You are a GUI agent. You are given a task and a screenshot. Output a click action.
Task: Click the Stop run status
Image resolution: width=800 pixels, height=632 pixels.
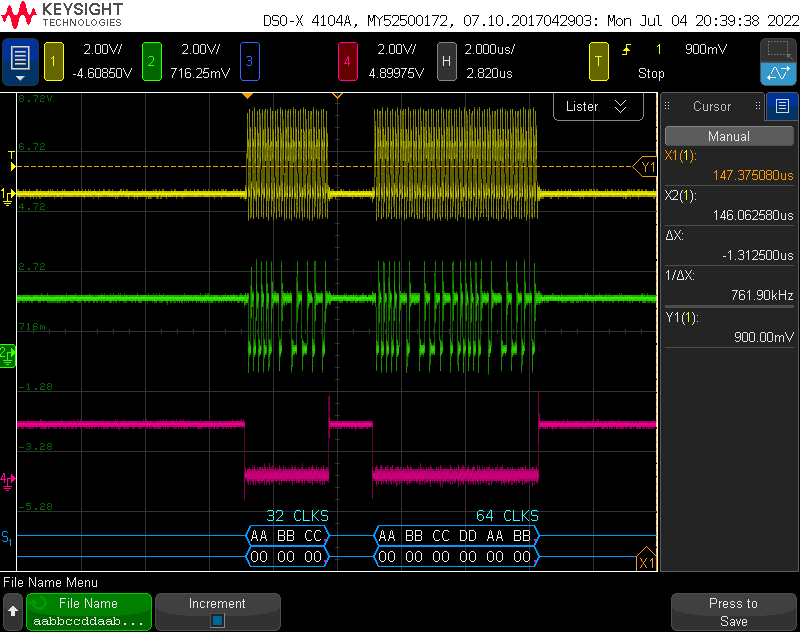pos(651,73)
